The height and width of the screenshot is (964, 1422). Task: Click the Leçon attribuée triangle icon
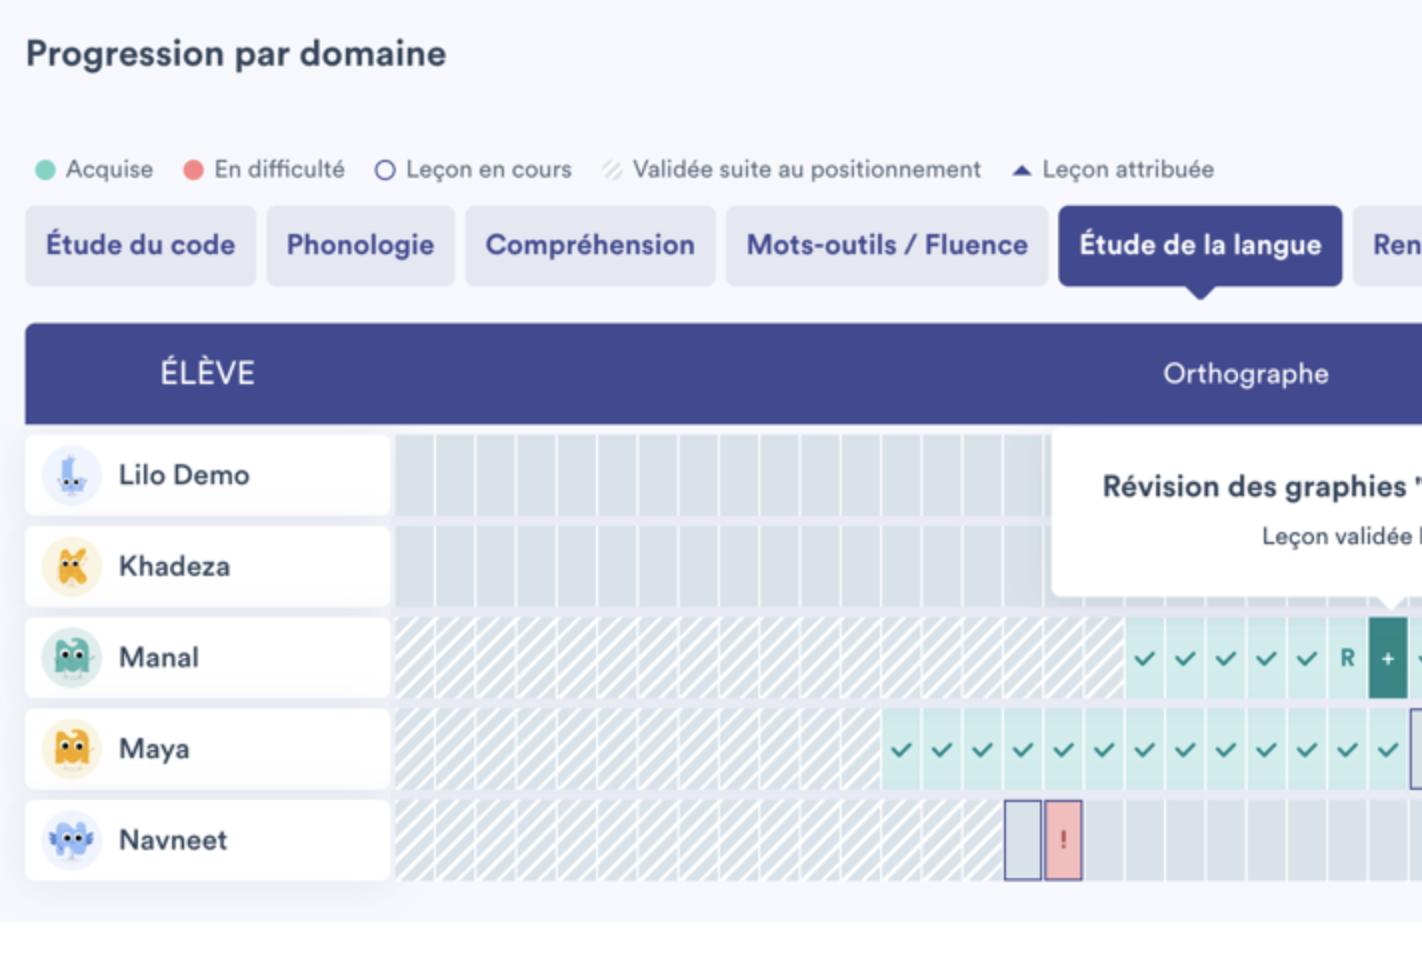tap(1021, 170)
